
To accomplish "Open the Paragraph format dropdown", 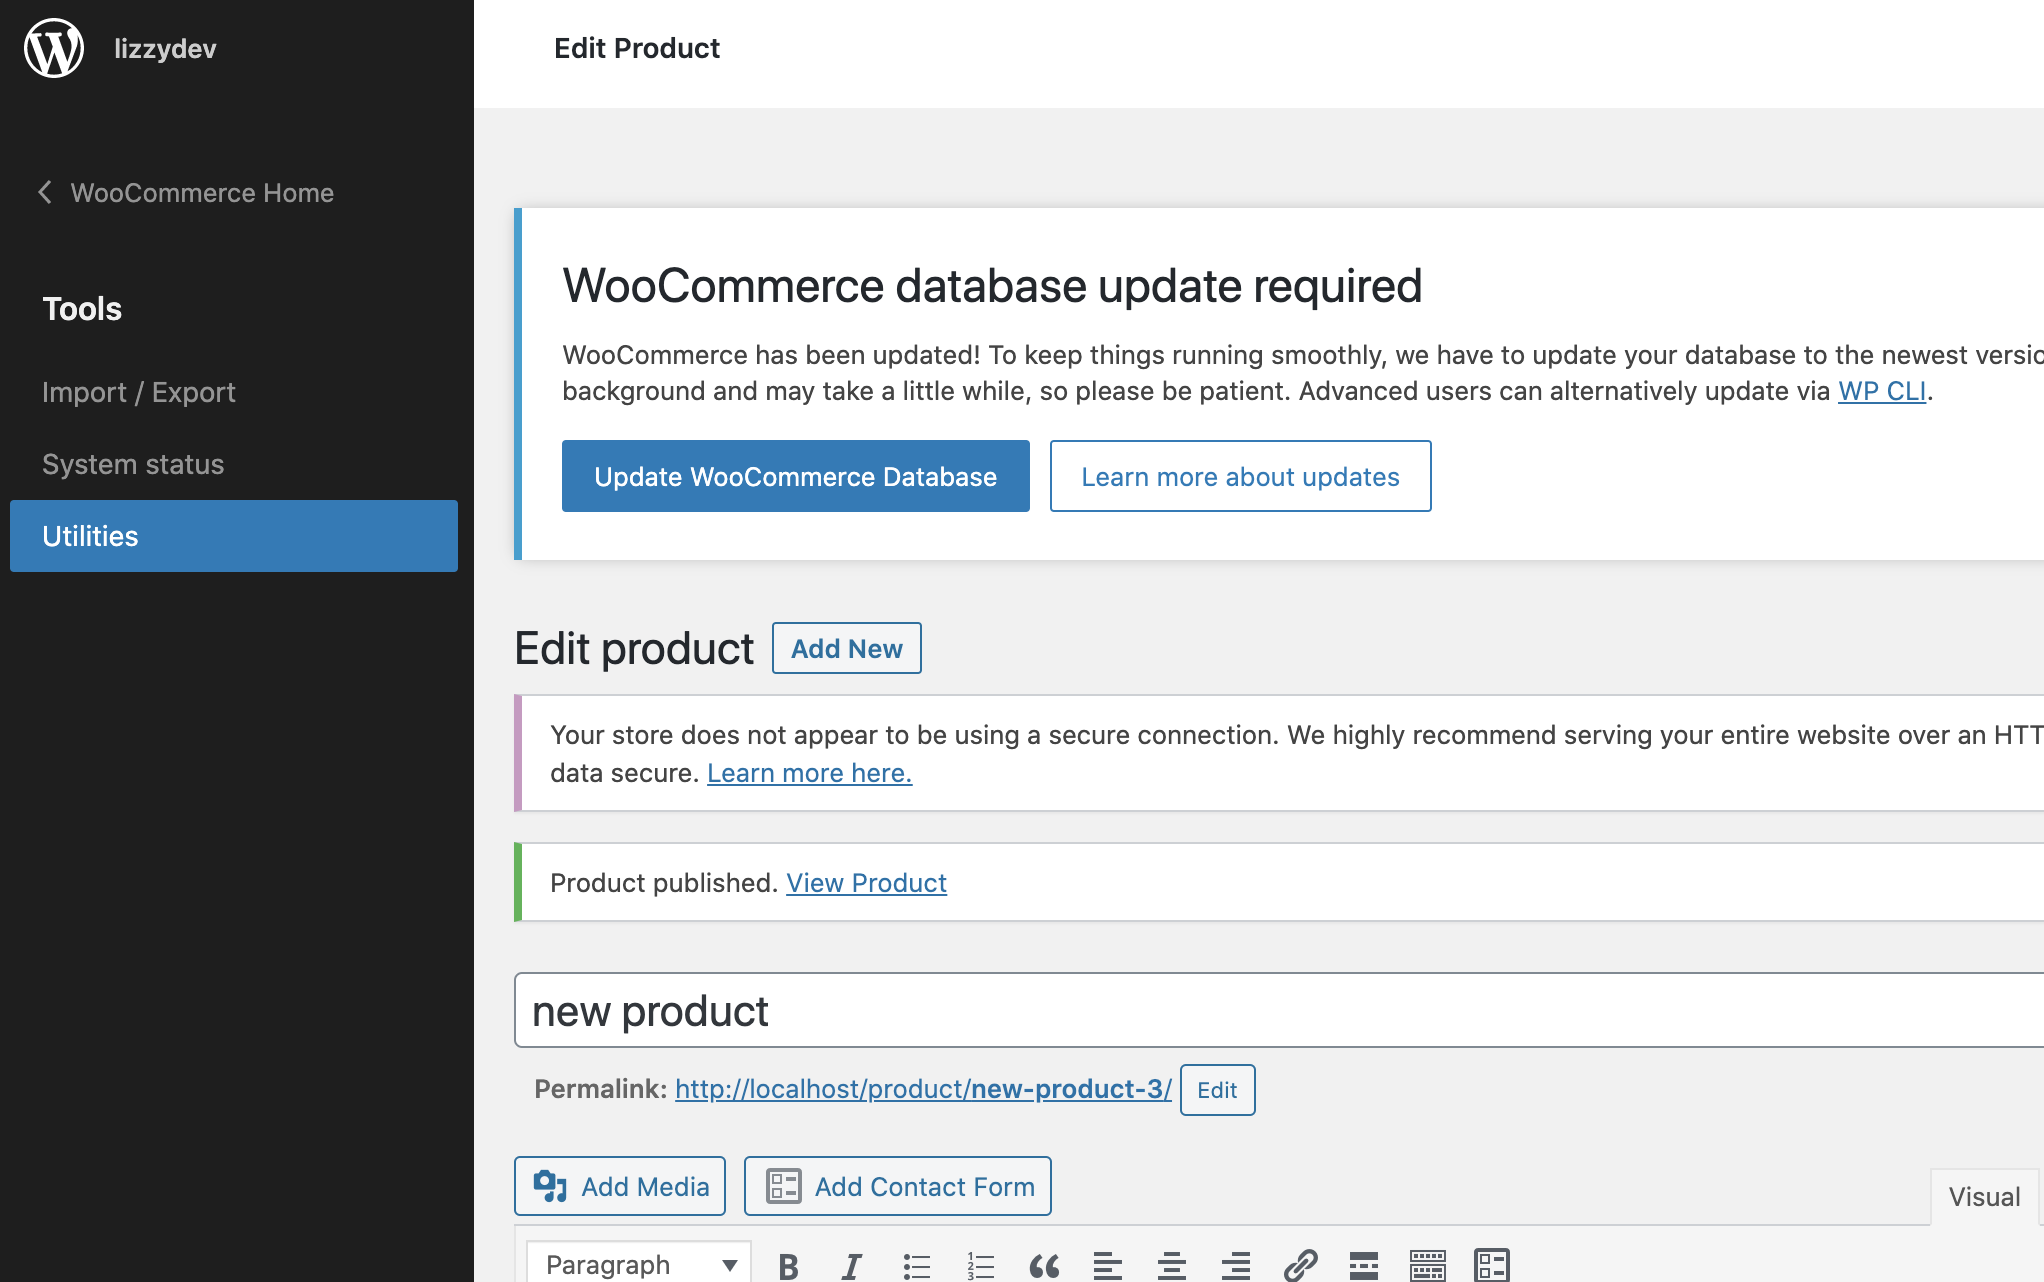I will 639,1264.
